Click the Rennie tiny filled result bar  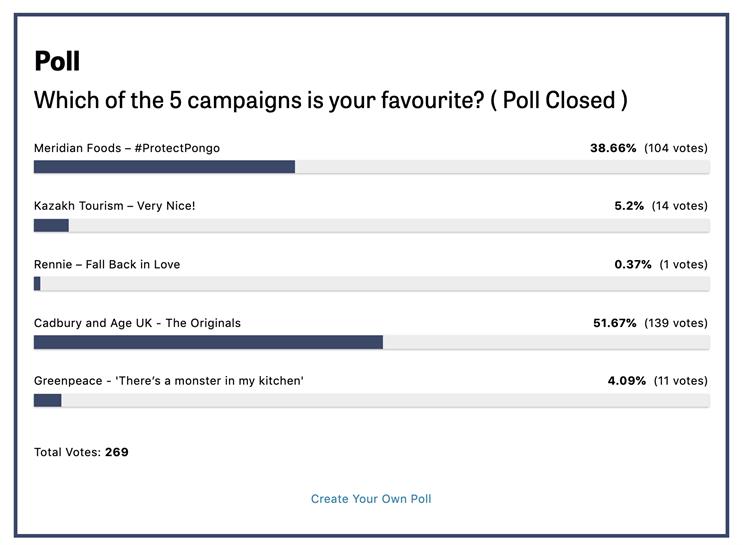[x=37, y=283]
